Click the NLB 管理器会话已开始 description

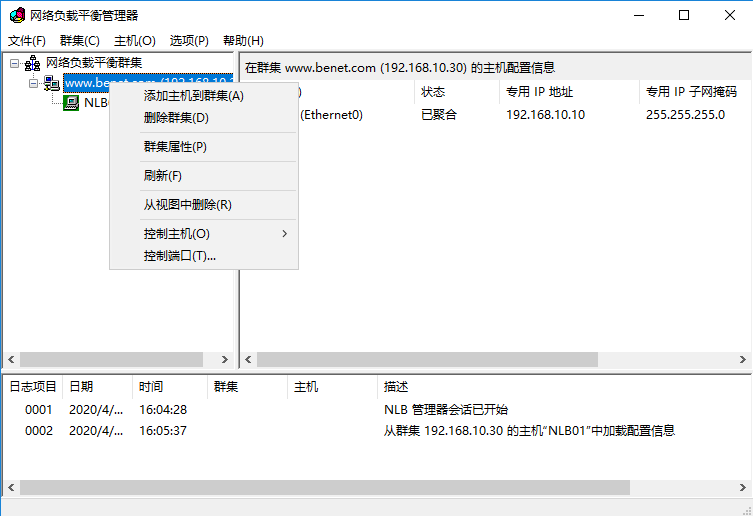(446, 410)
